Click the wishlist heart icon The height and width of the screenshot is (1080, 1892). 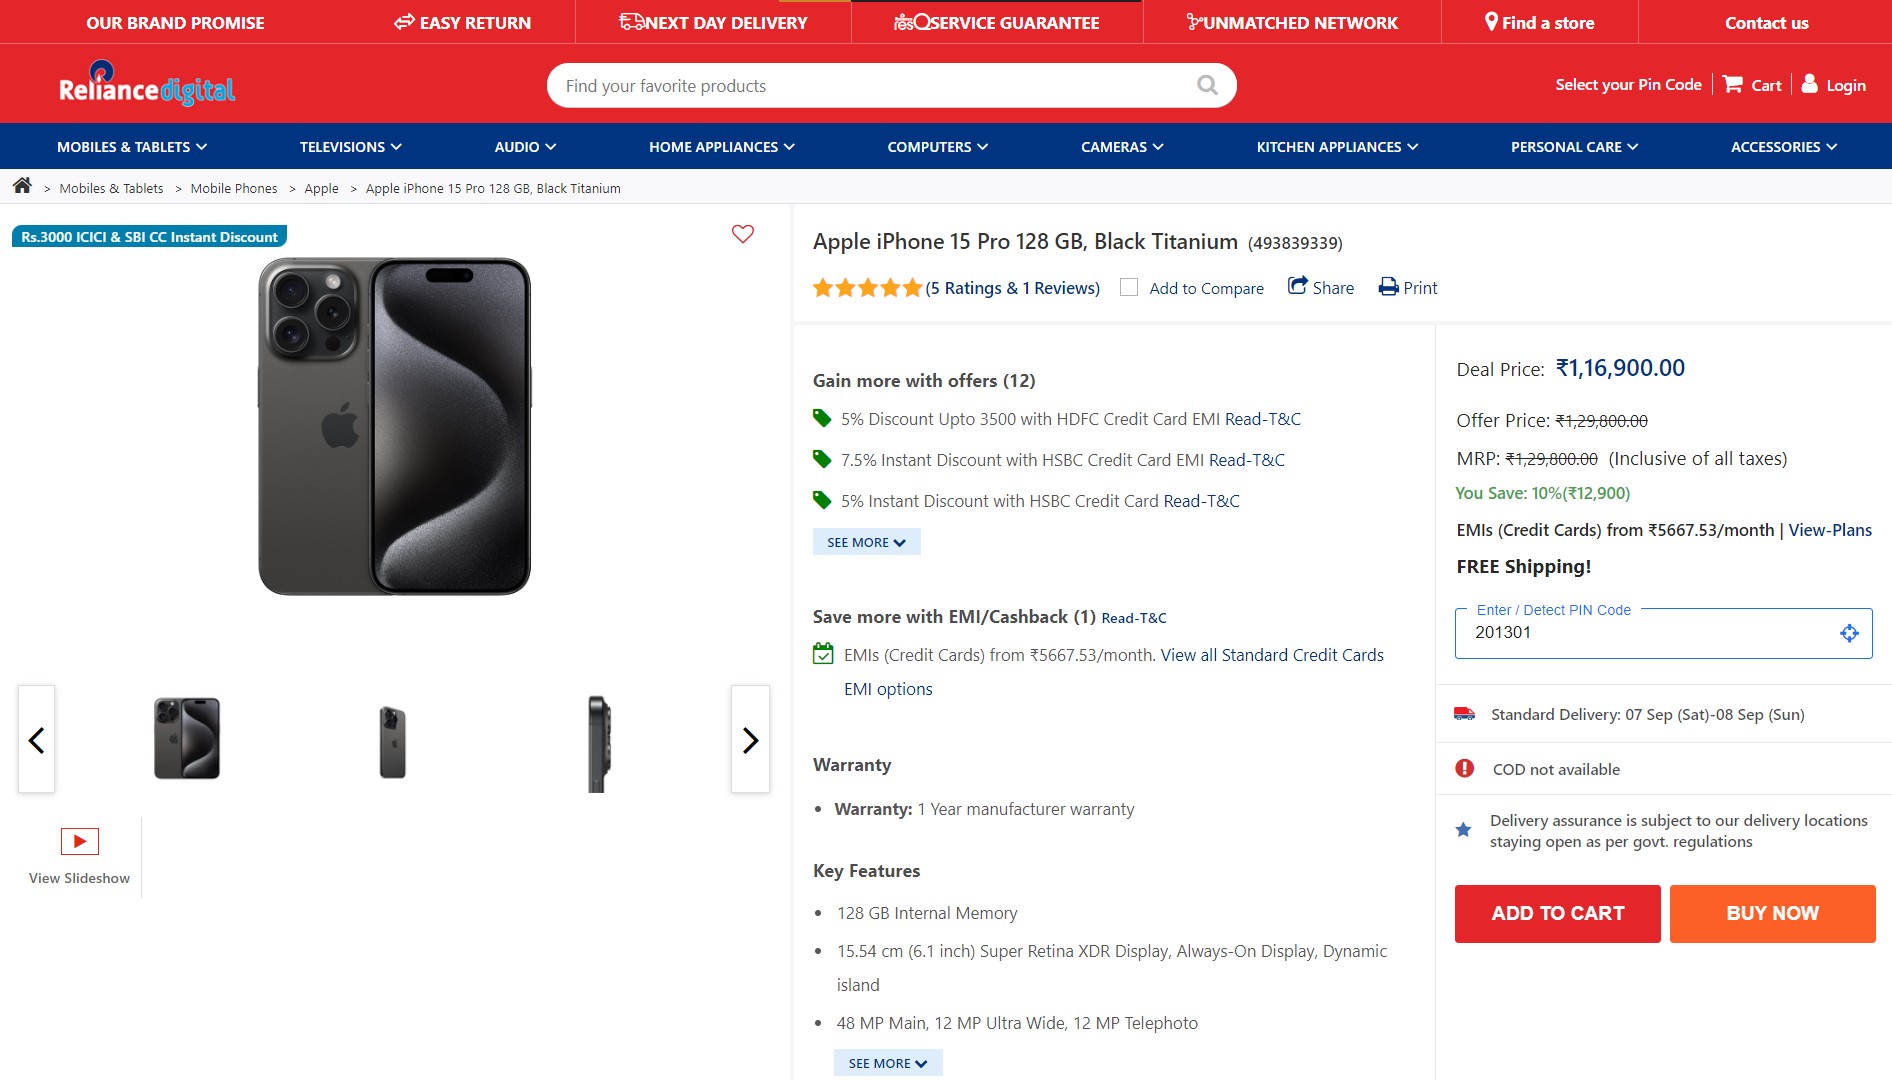coord(742,234)
